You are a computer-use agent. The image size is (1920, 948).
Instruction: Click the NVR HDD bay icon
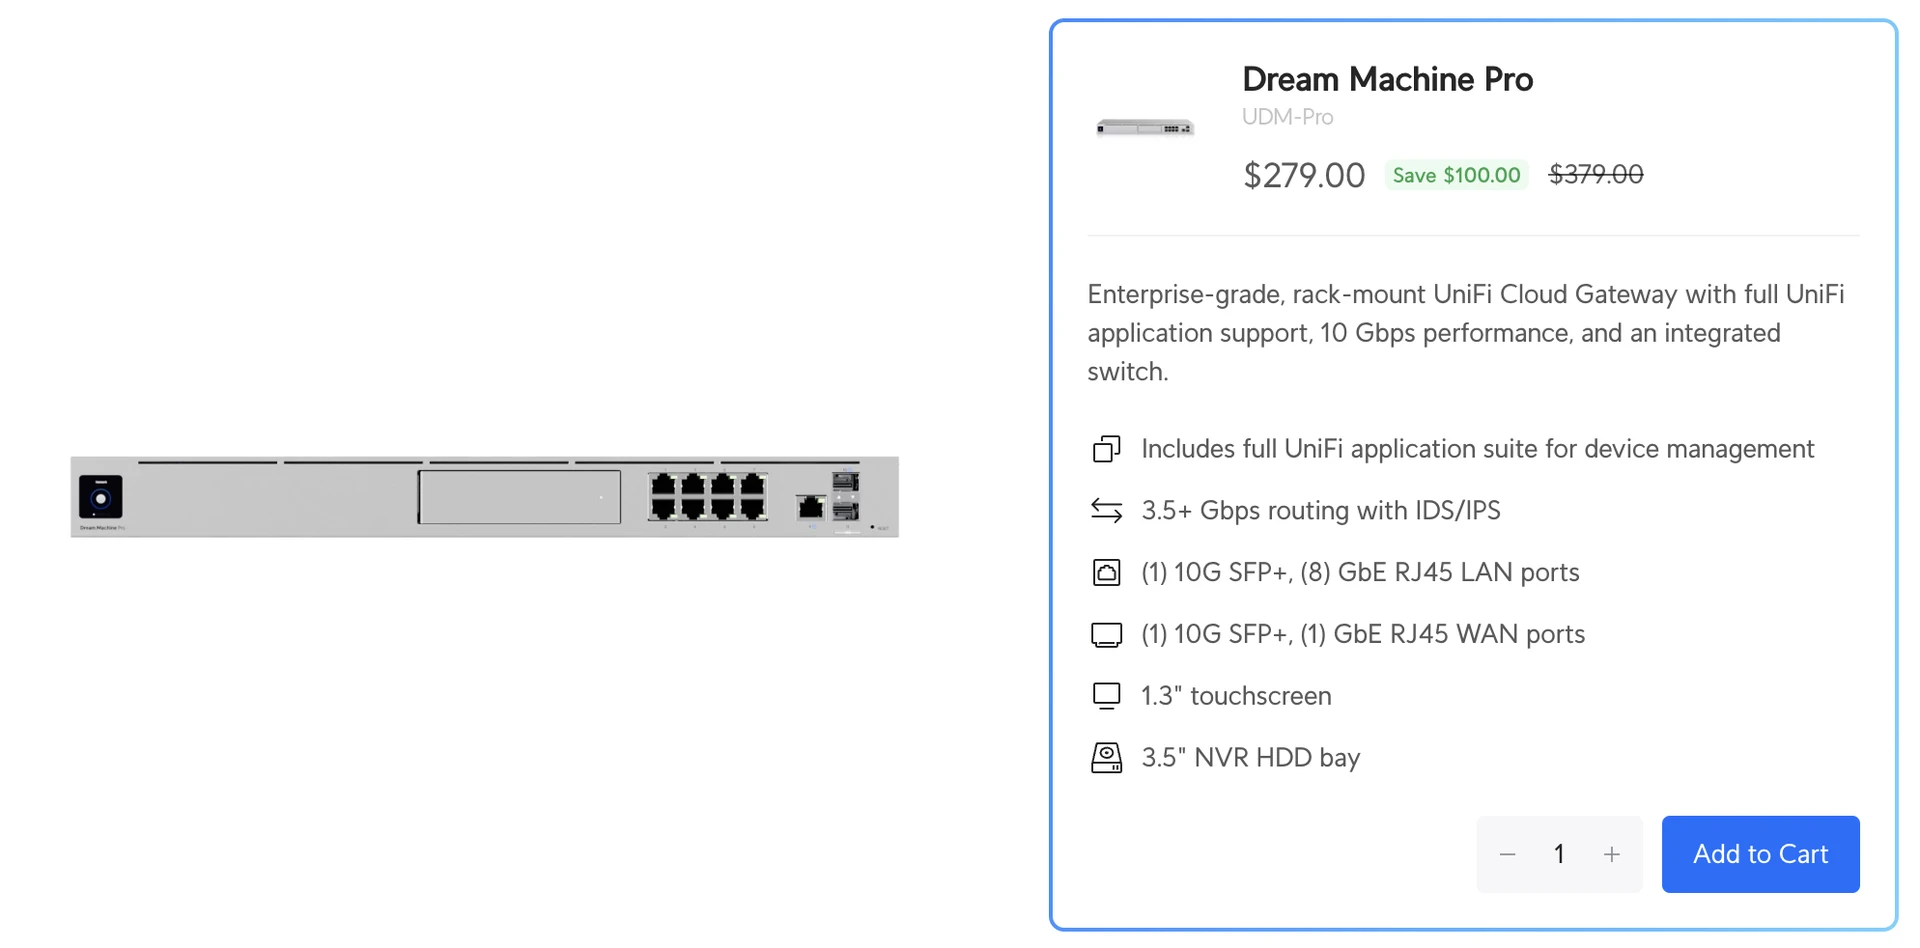[x=1106, y=757]
